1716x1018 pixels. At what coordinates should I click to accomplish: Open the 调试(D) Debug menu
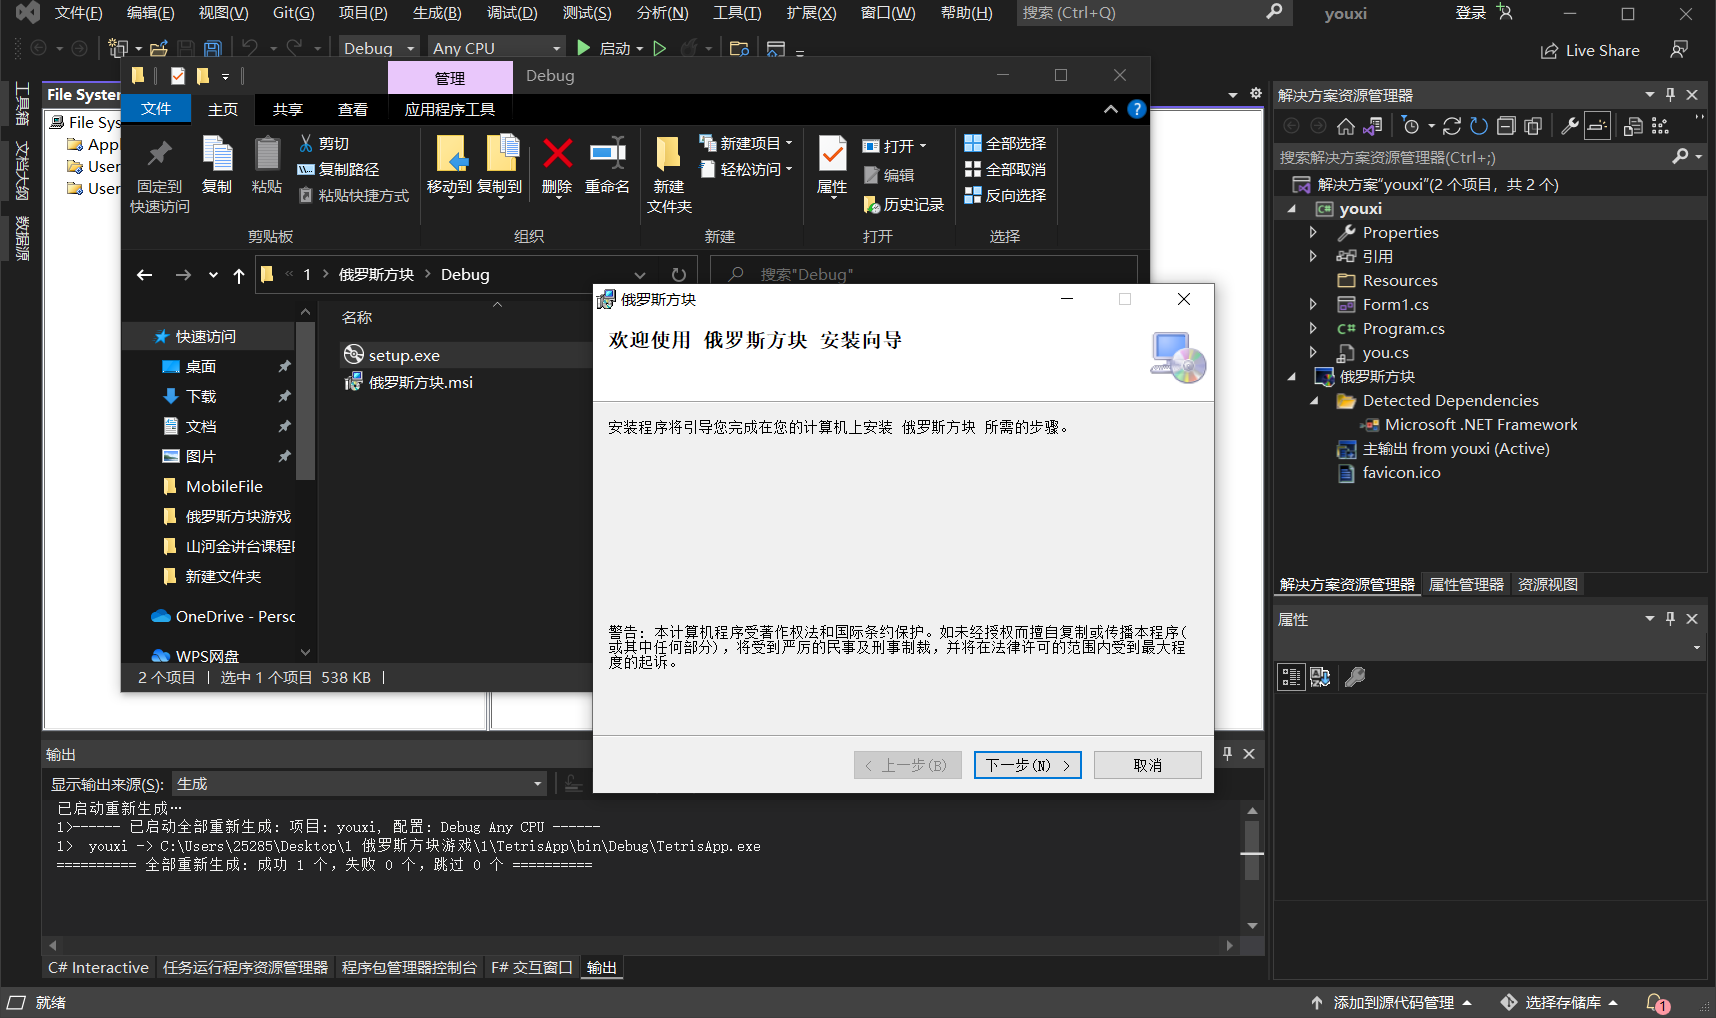[512, 13]
